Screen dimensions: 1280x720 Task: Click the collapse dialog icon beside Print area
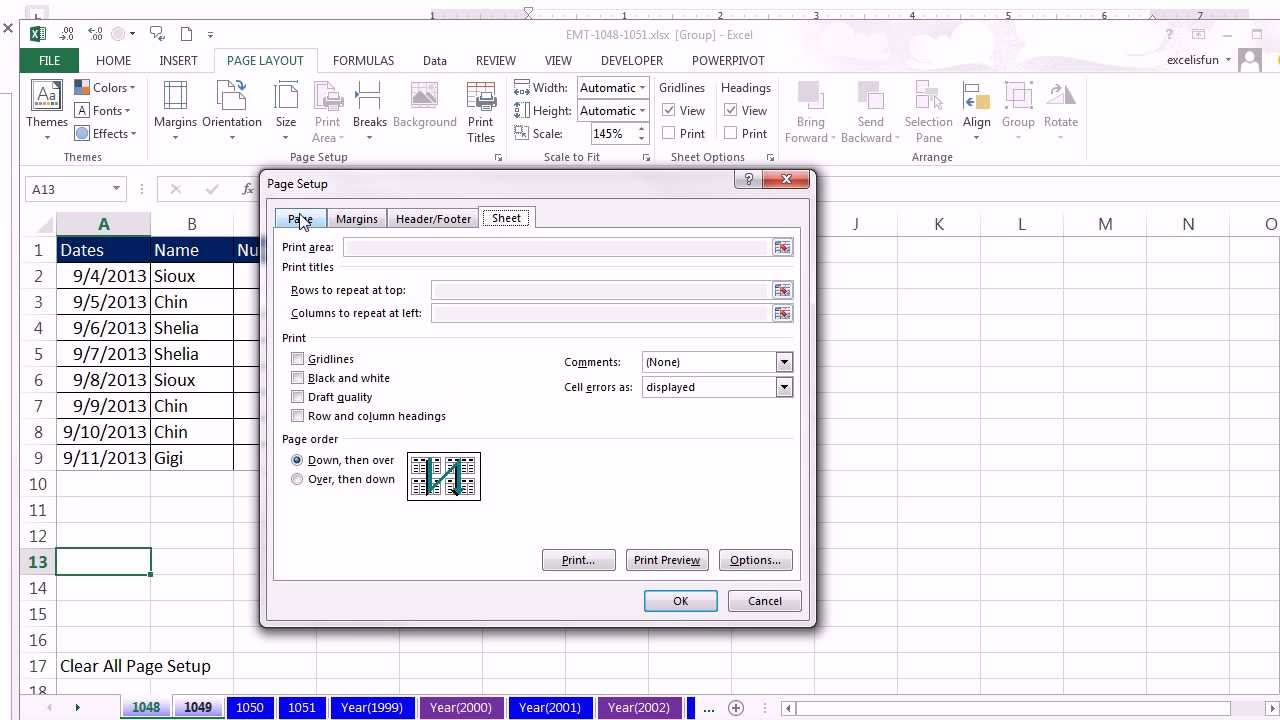pos(782,247)
